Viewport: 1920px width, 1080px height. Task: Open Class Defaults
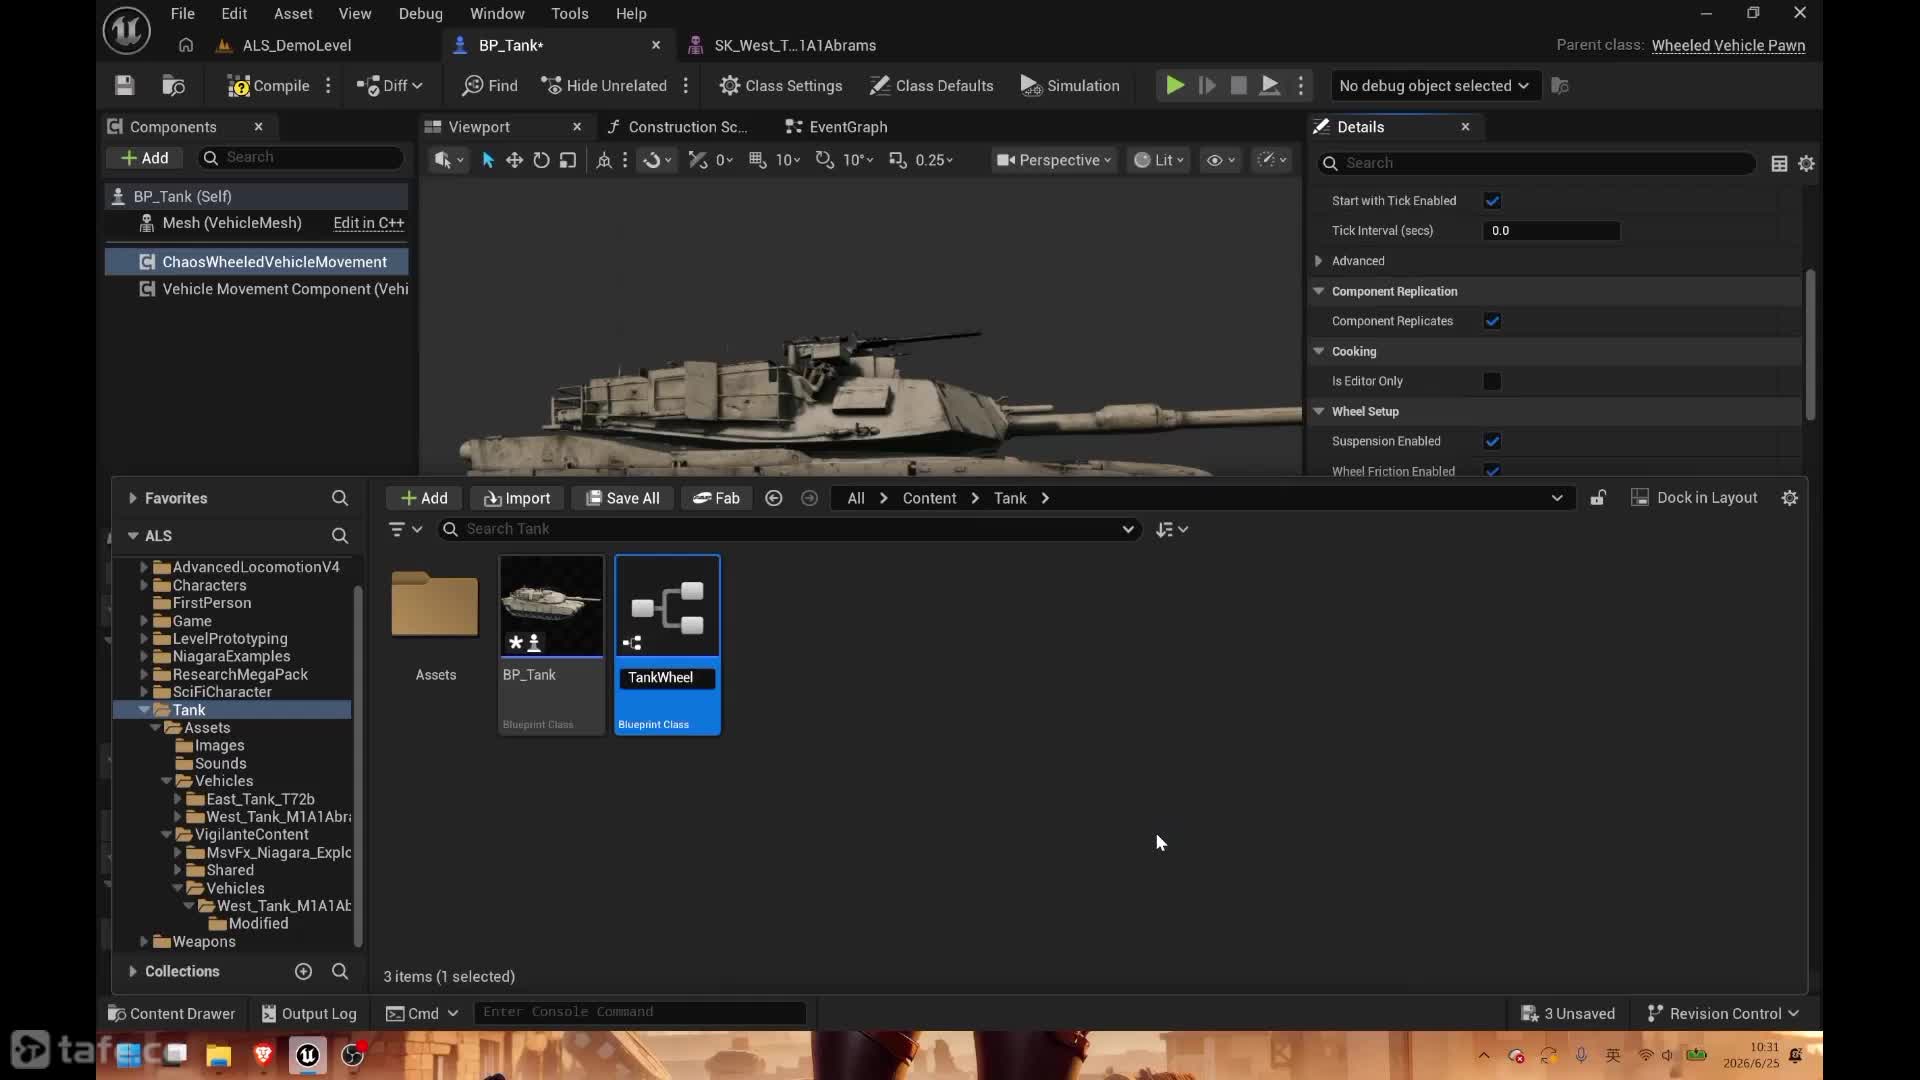coord(932,86)
